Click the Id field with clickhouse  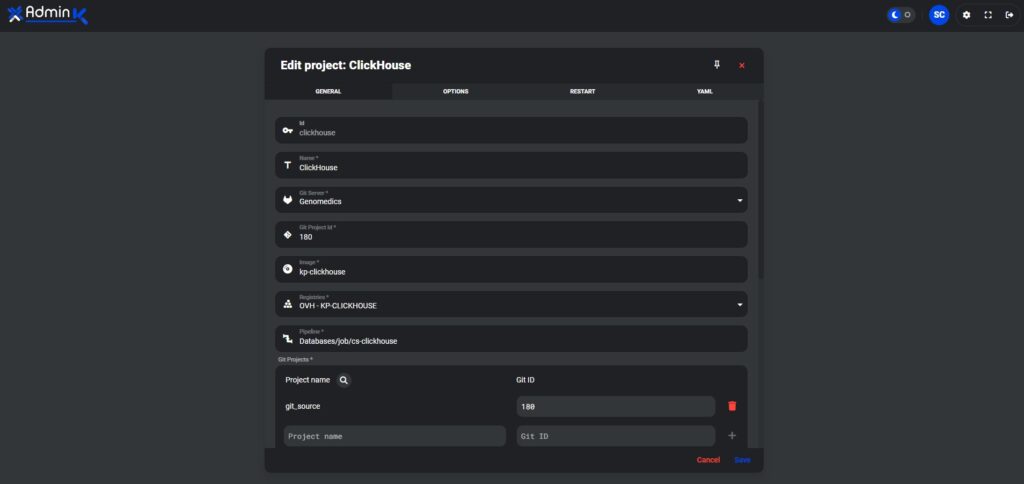pos(511,130)
